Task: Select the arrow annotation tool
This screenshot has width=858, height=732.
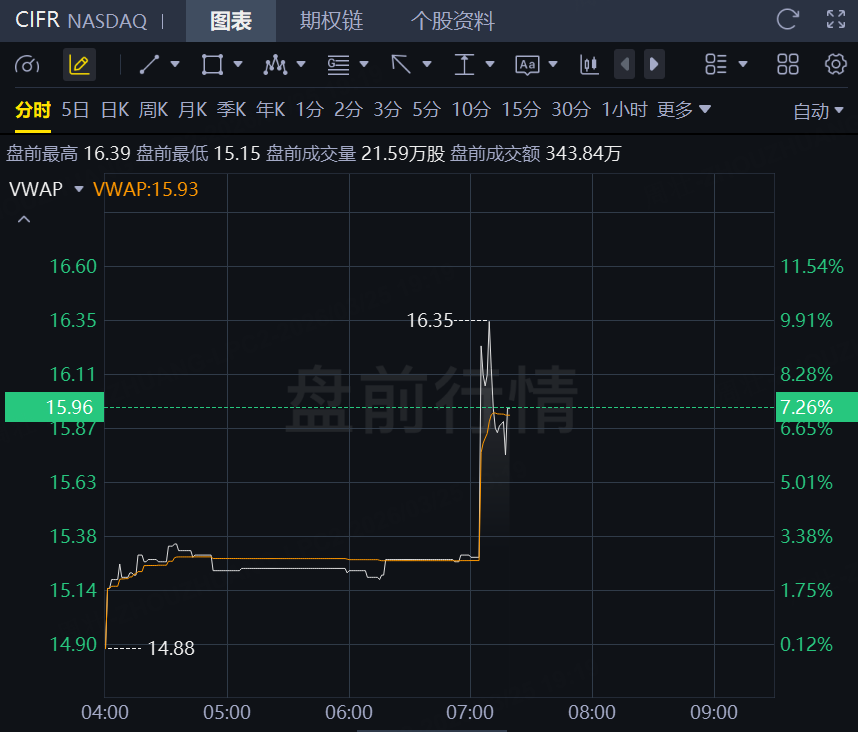Action: click(401, 65)
